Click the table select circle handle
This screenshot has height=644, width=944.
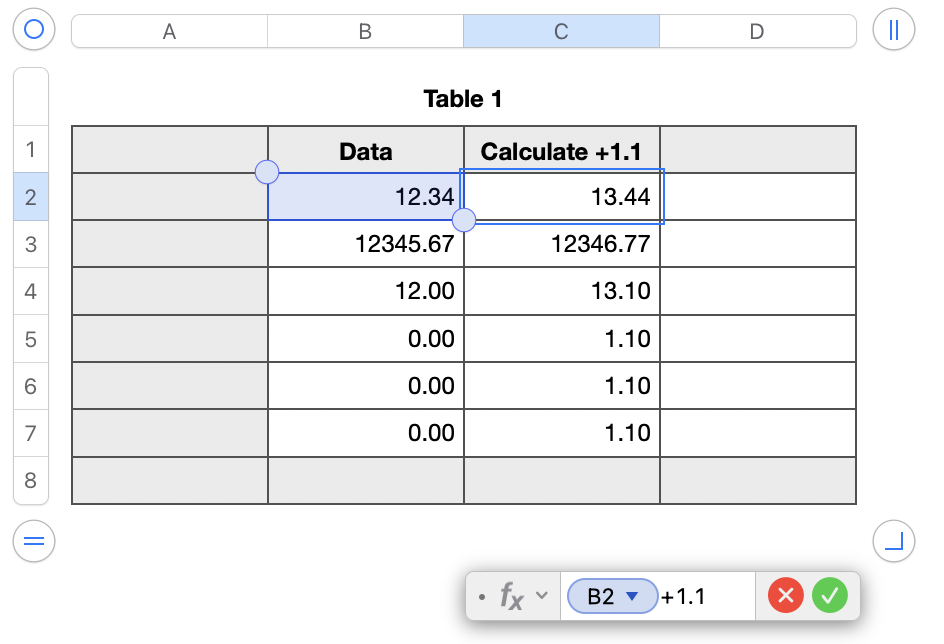34,29
